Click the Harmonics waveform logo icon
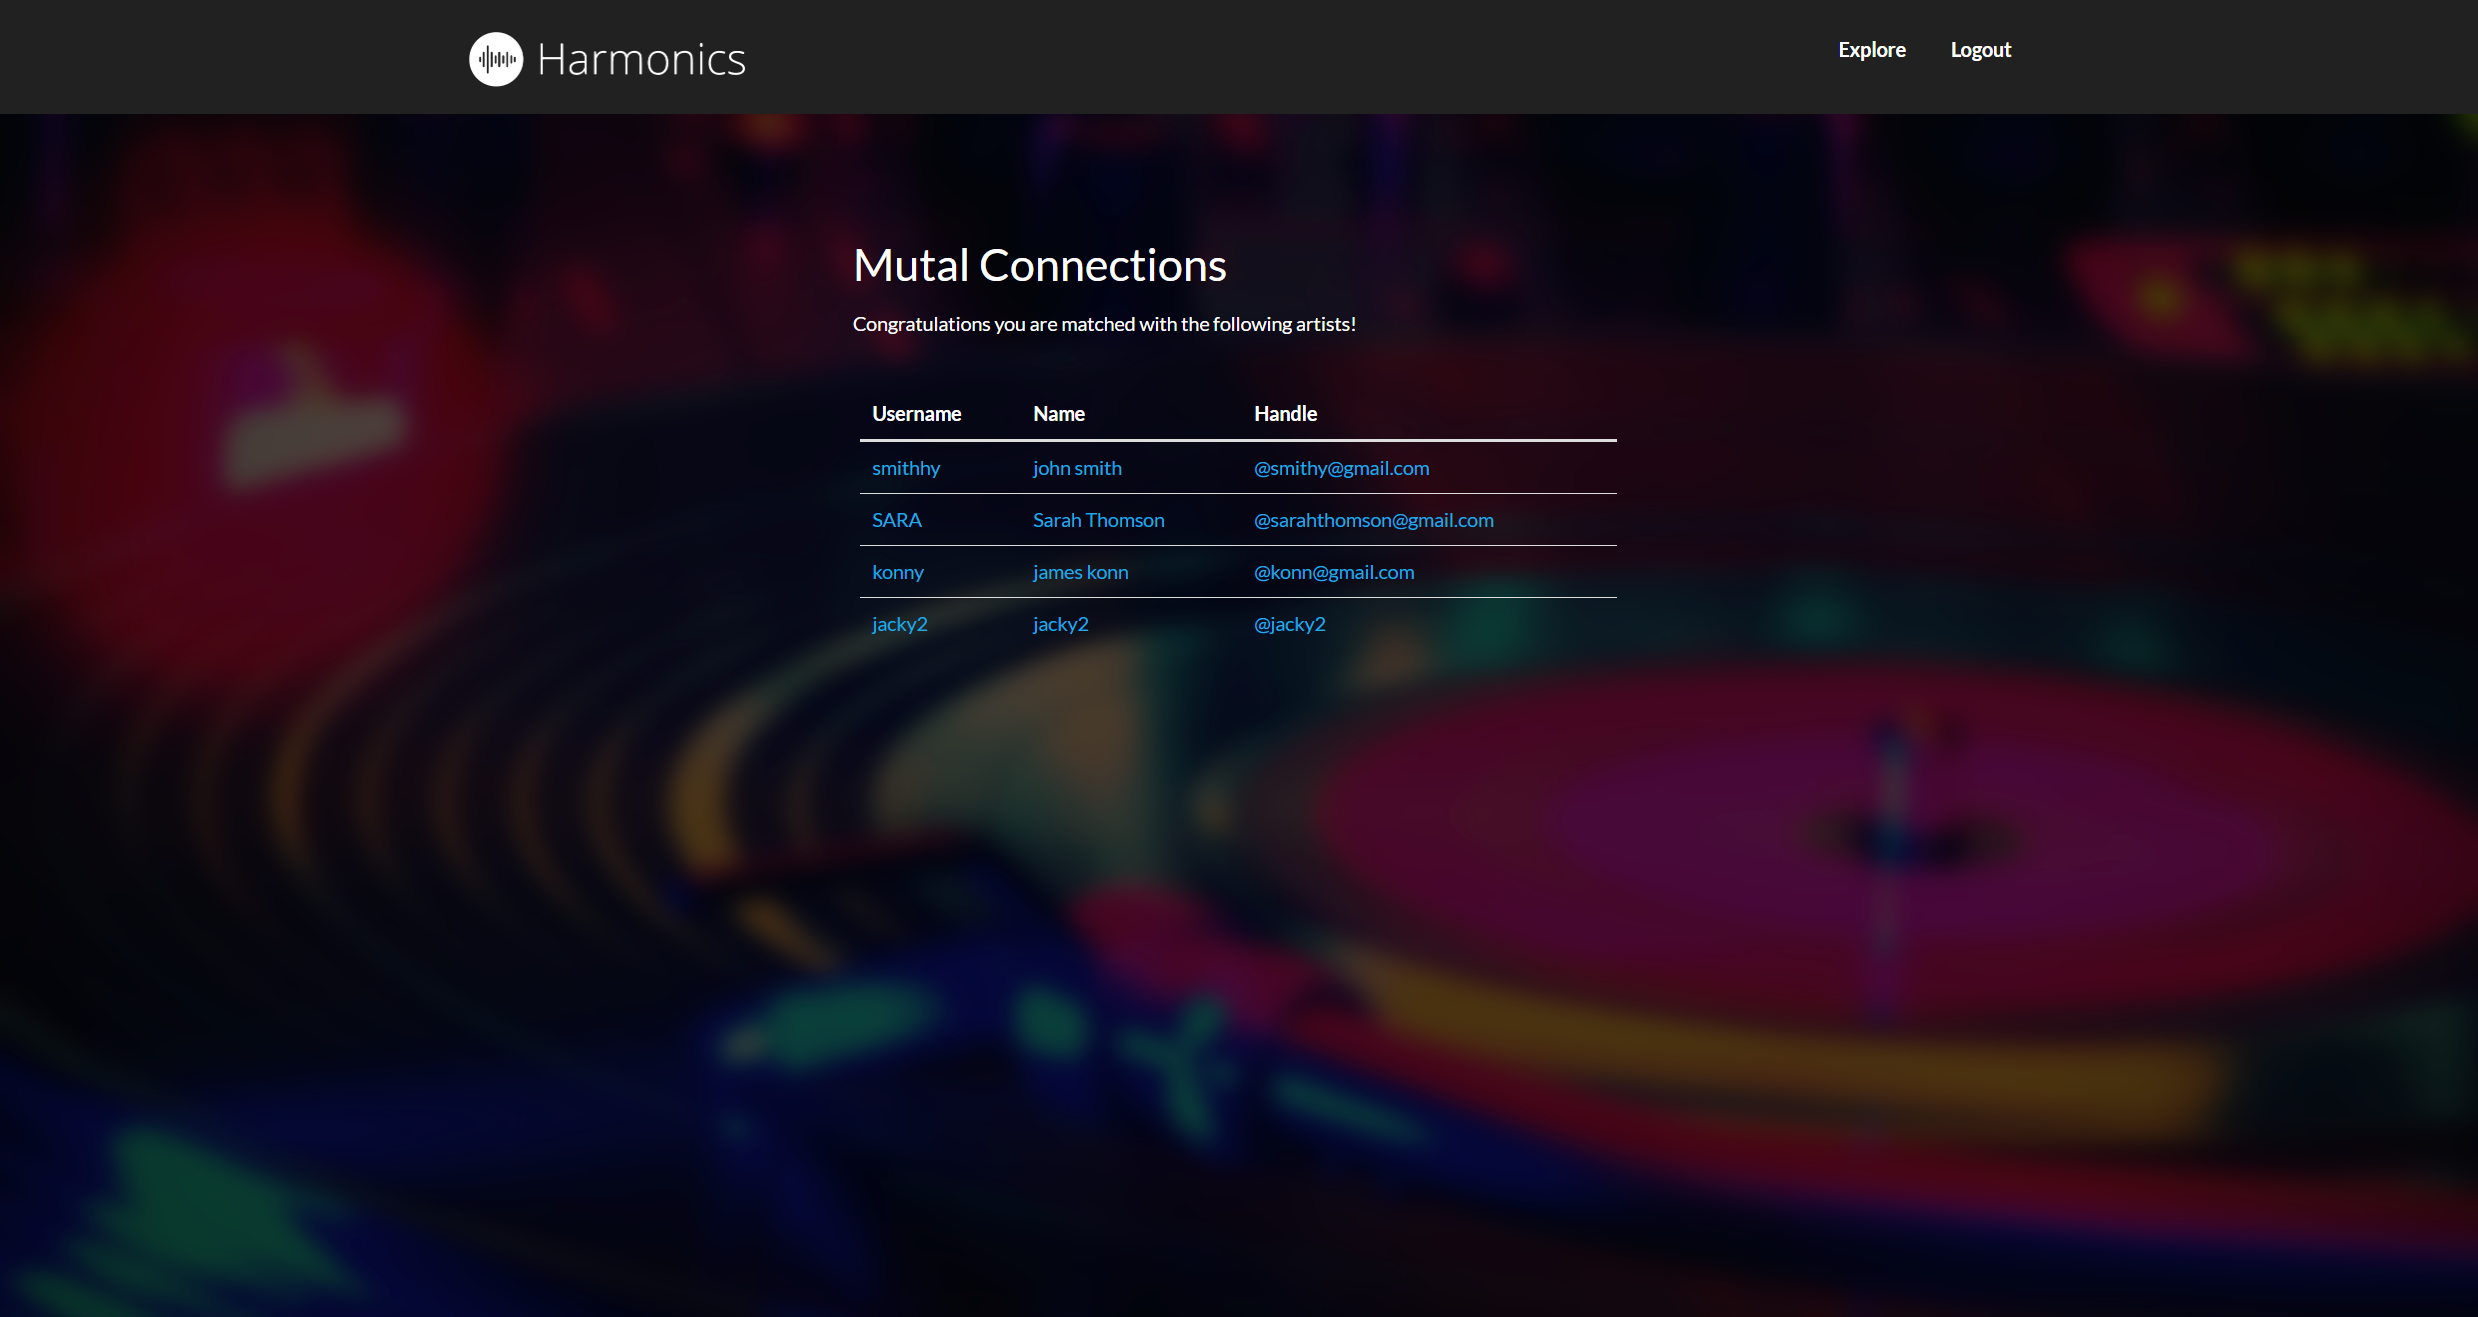The height and width of the screenshot is (1317, 2478). pos(496,59)
